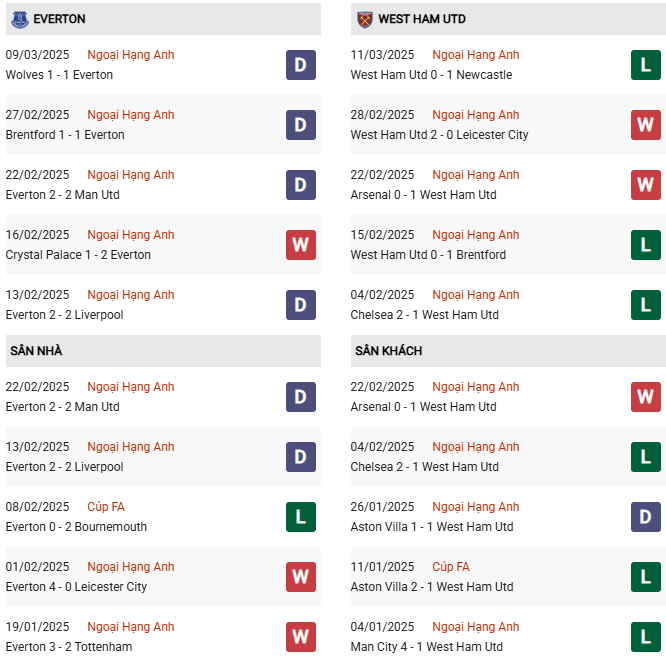The image size is (666, 659).
Task: Click the W badge for Everton 3-2 Tottenham
Action: coord(301,637)
